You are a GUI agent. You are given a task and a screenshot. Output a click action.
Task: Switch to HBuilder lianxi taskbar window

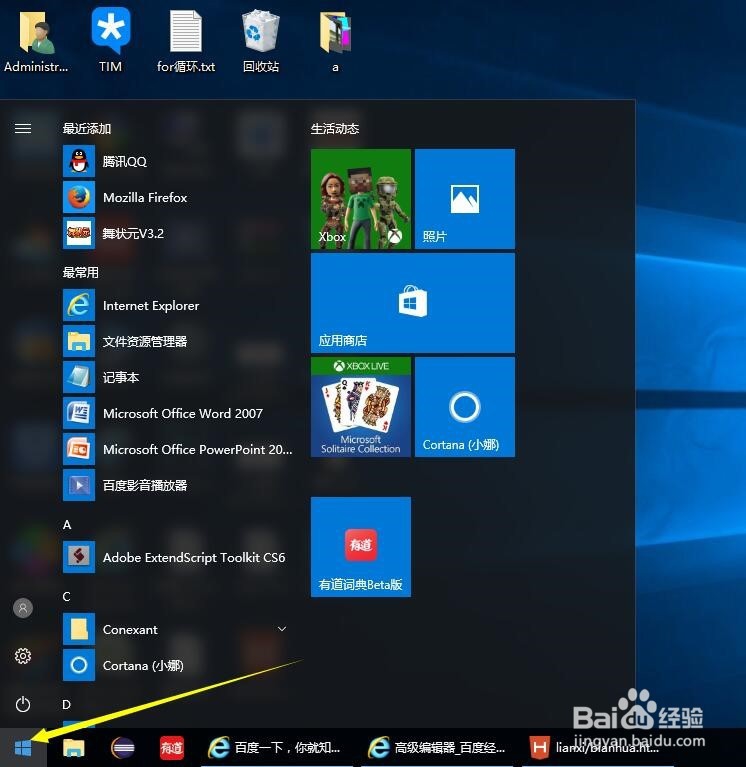[x=598, y=747]
